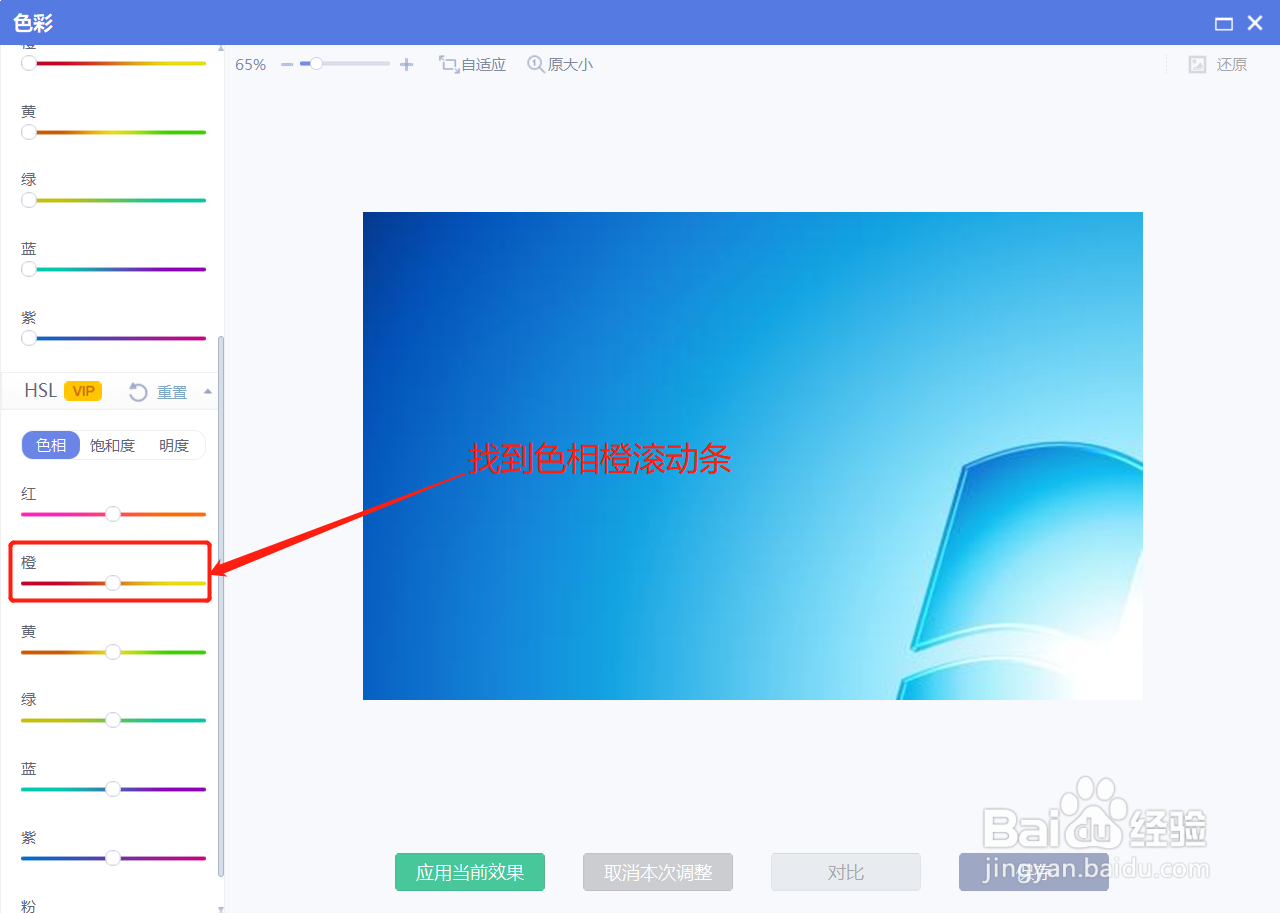Click the scrollbar down arrow at panel bottom

point(221,908)
